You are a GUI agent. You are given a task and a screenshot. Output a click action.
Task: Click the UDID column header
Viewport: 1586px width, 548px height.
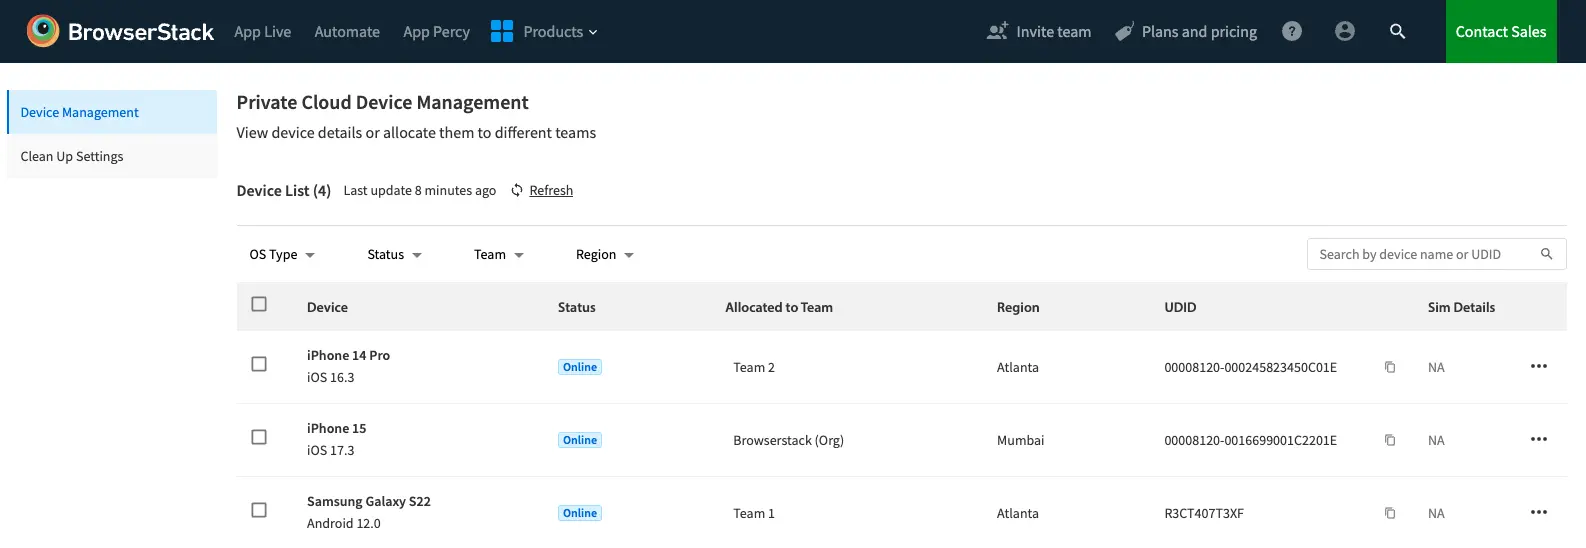coord(1180,307)
